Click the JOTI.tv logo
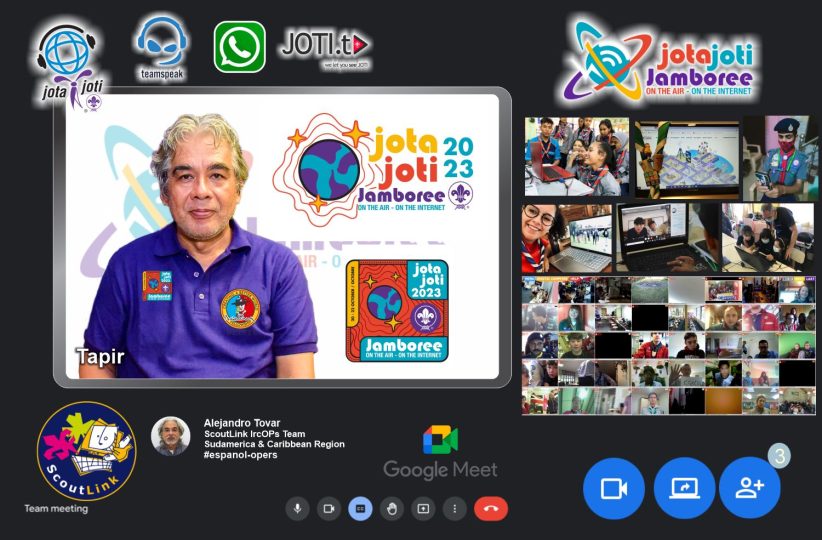This screenshot has height=540, width=822. [325, 48]
